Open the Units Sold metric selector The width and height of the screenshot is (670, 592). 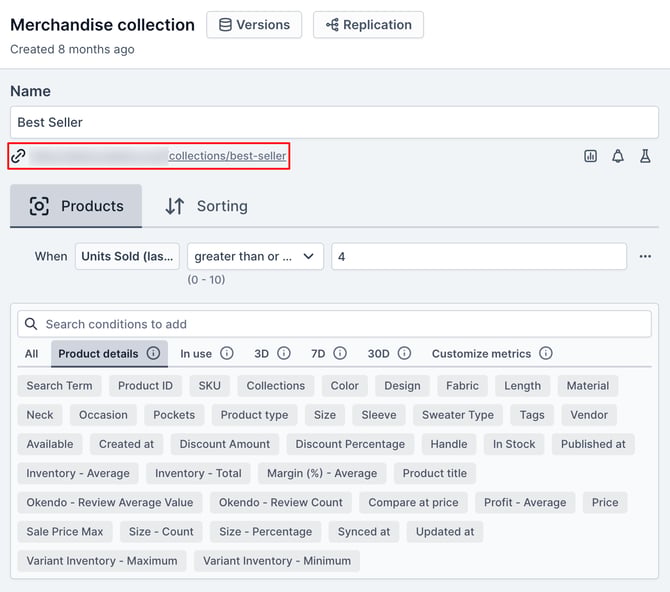[128, 256]
